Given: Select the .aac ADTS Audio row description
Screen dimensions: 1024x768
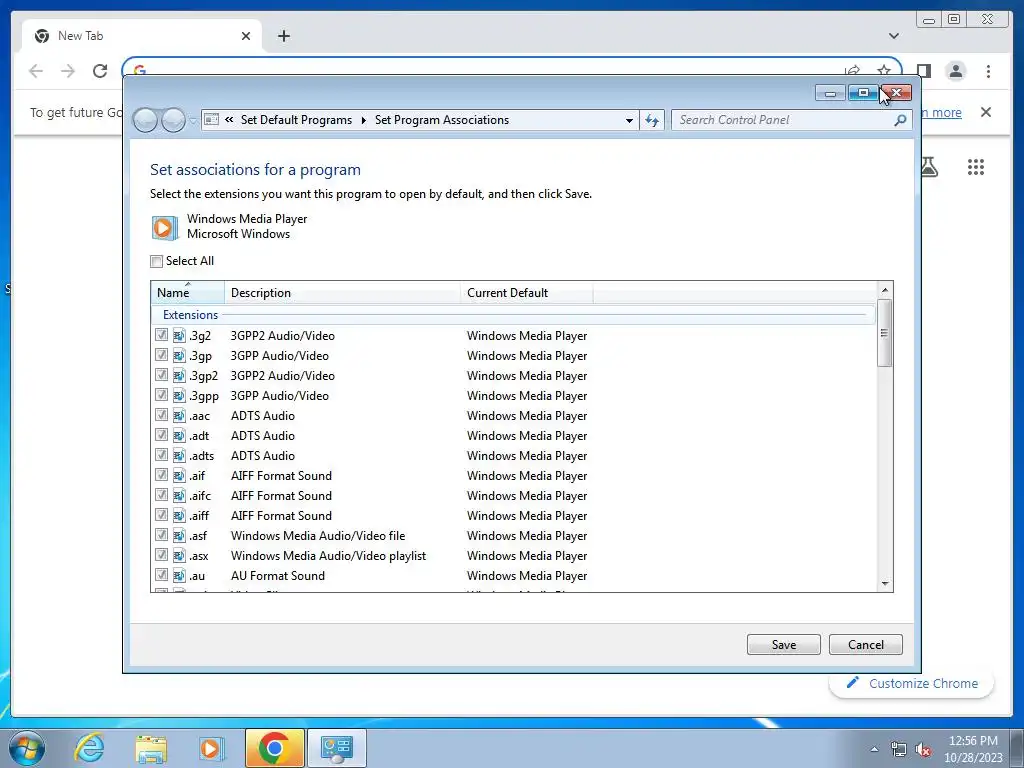Looking at the screenshot, I should pos(263,415).
